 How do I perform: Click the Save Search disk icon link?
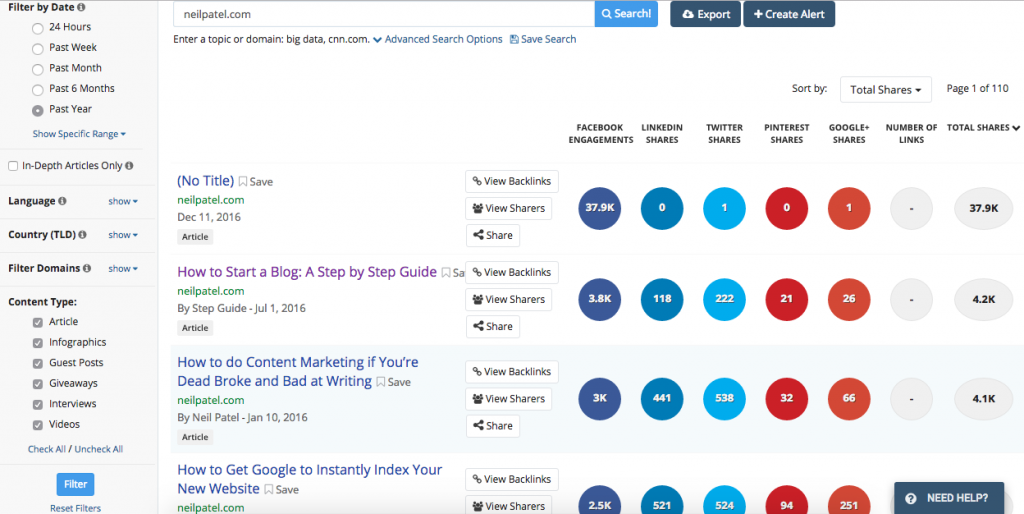coord(543,39)
